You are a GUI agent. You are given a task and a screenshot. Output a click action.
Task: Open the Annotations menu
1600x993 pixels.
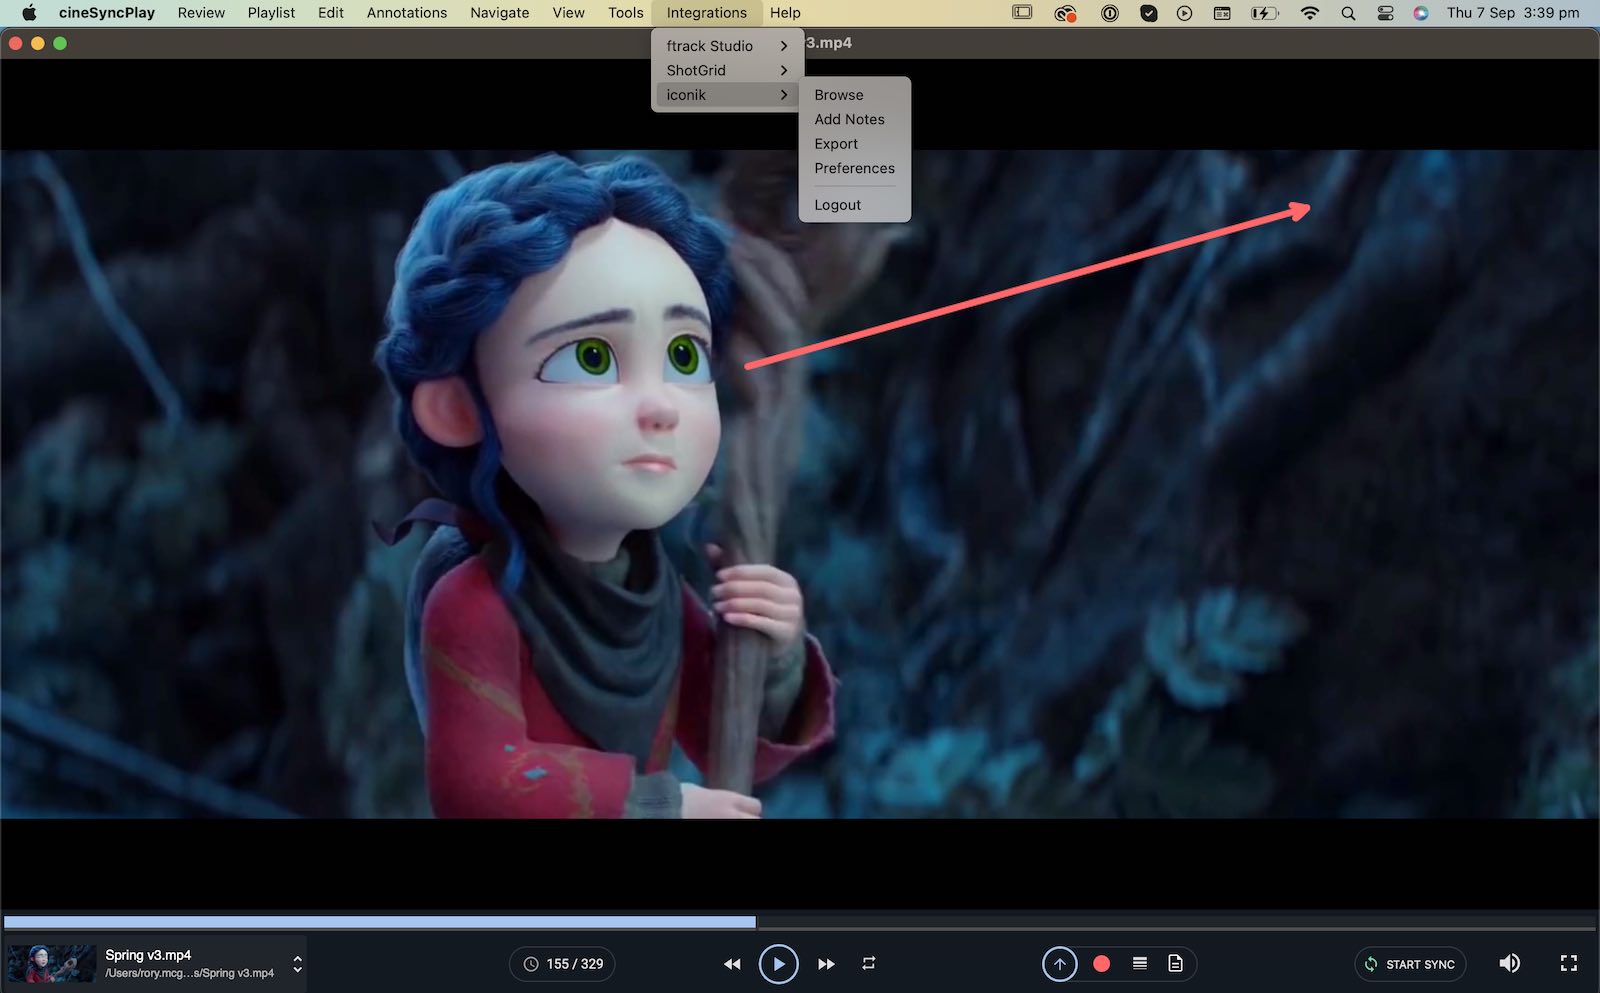407,13
